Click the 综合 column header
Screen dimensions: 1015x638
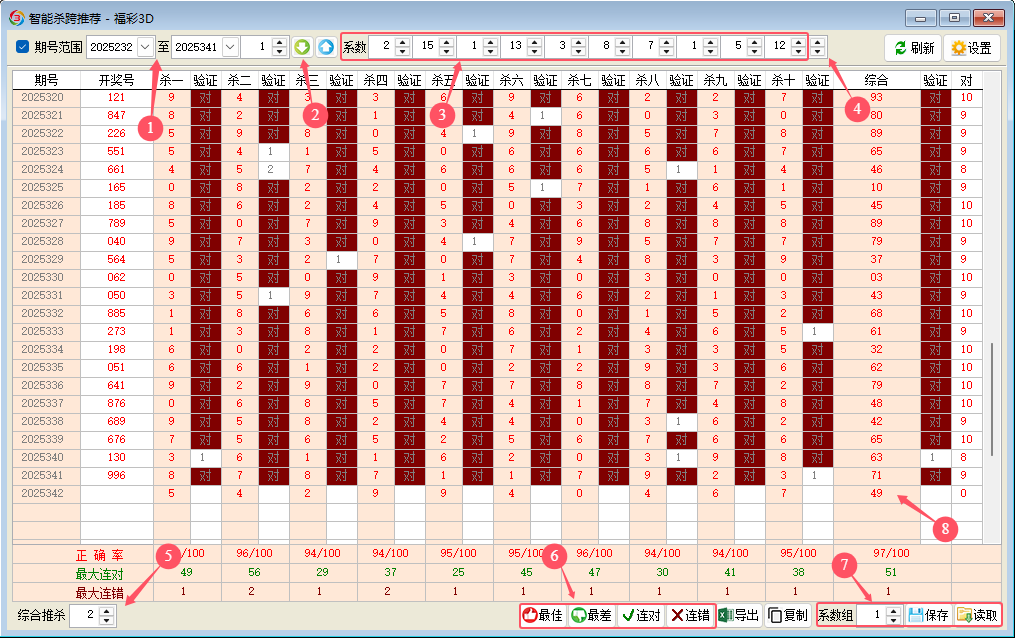876,79
